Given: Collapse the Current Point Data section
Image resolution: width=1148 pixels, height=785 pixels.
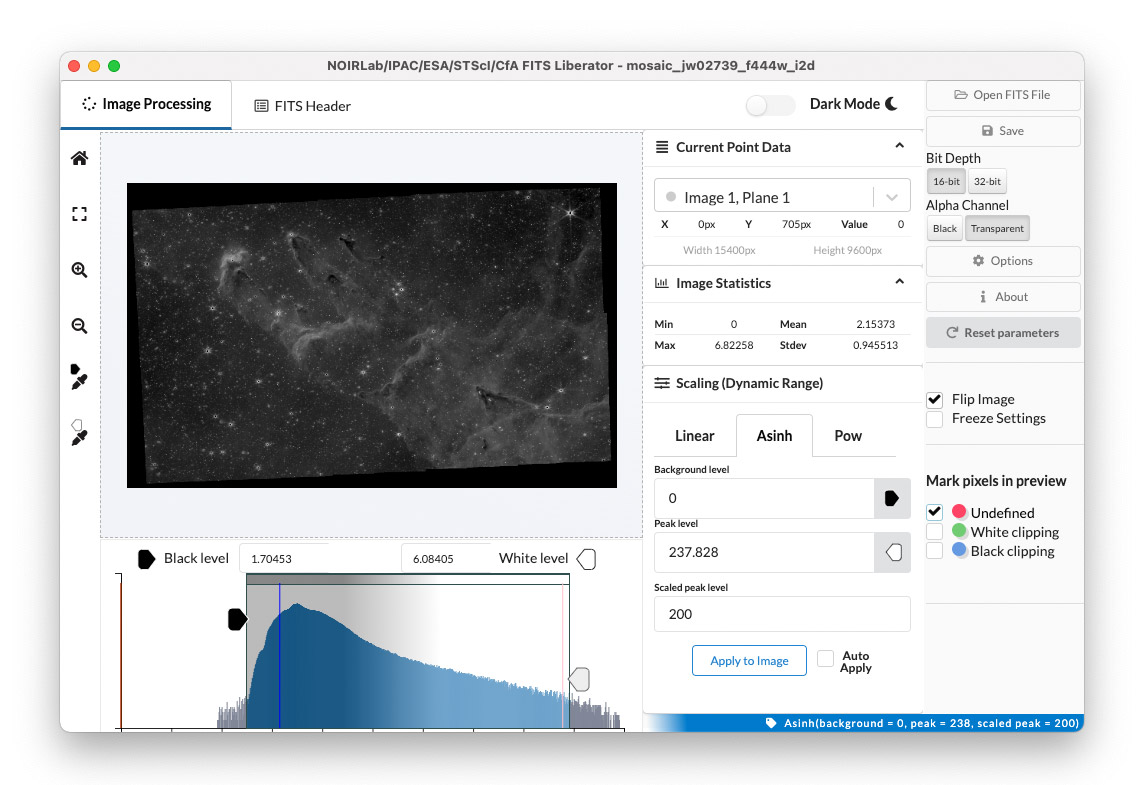Looking at the screenshot, I should [x=898, y=147].
